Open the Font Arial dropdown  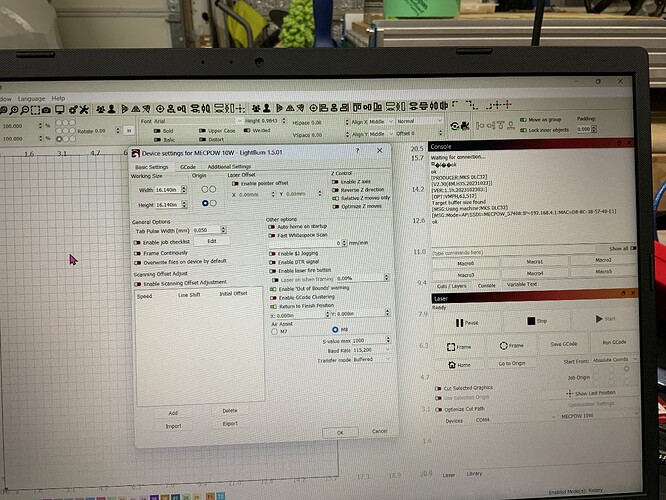click(198, 121)
